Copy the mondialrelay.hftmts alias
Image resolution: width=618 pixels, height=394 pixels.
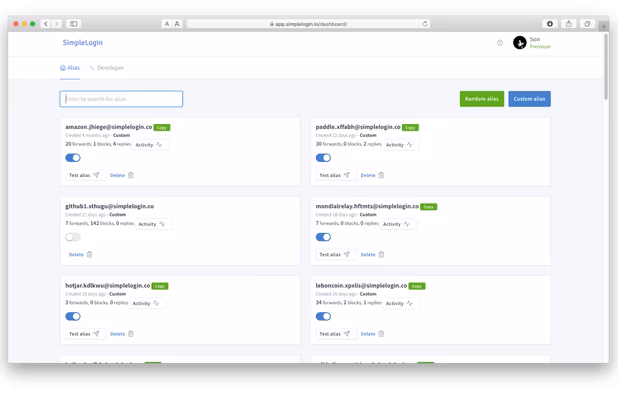pyautogui.click(x=428, y=207)
